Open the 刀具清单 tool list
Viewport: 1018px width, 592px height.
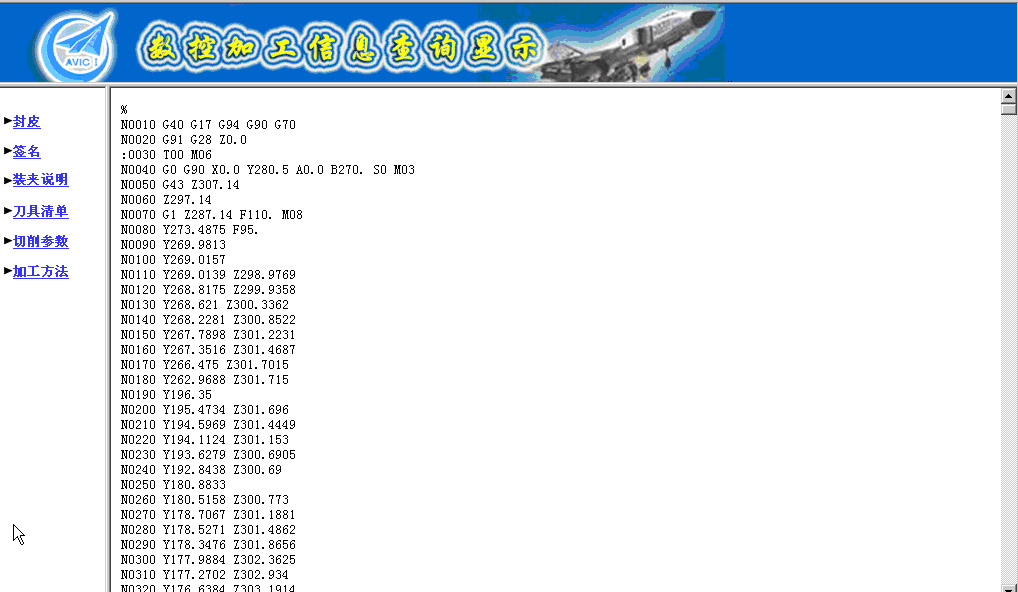point(41,212)
